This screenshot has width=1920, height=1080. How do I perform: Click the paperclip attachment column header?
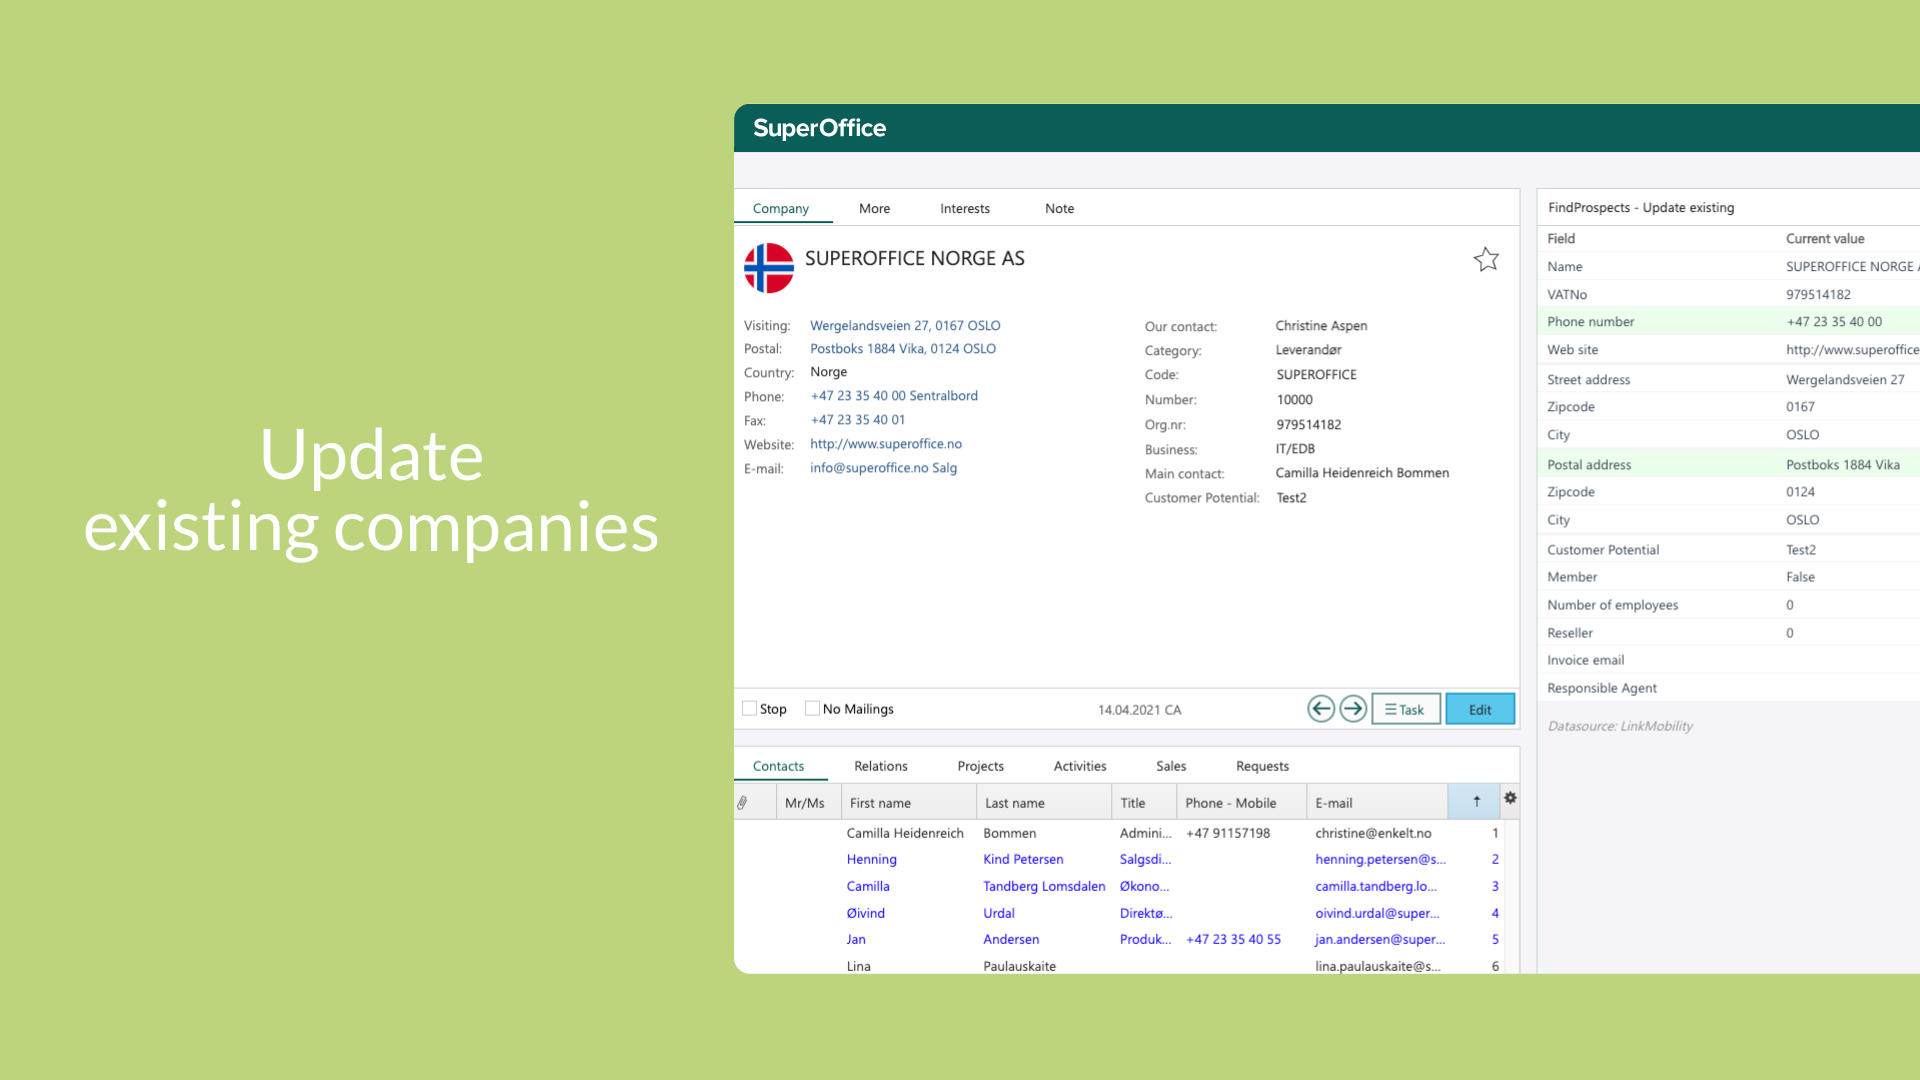coord(743,803)
